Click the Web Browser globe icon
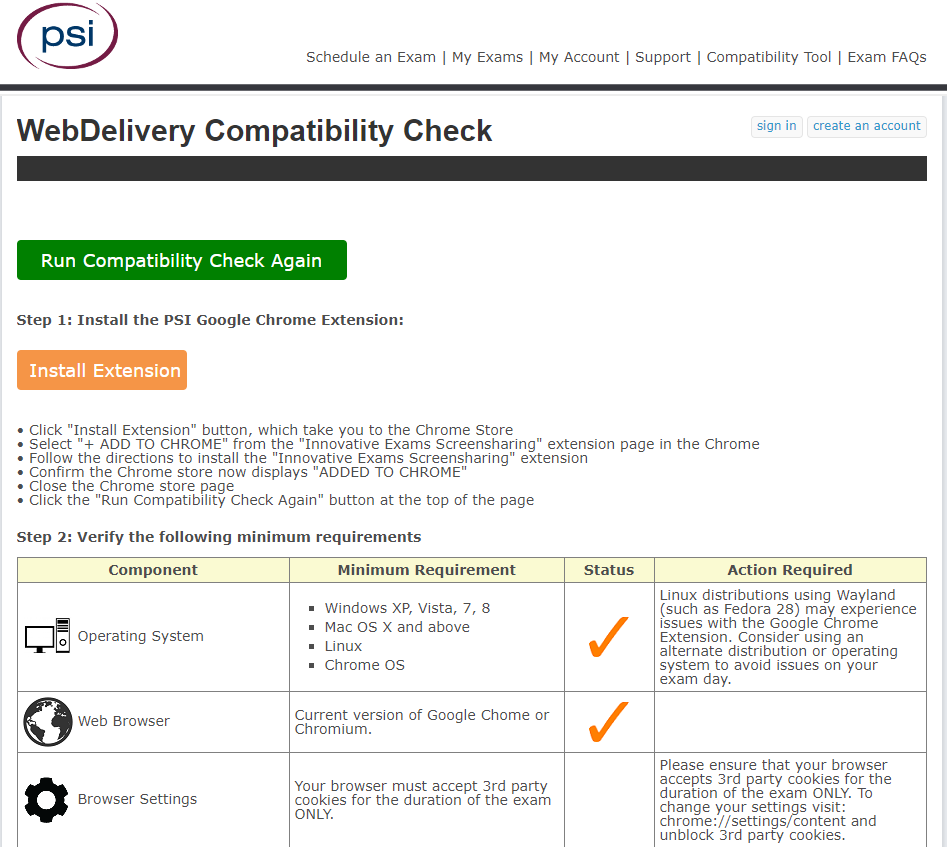 pyautogui.click(x=48, y=721)
